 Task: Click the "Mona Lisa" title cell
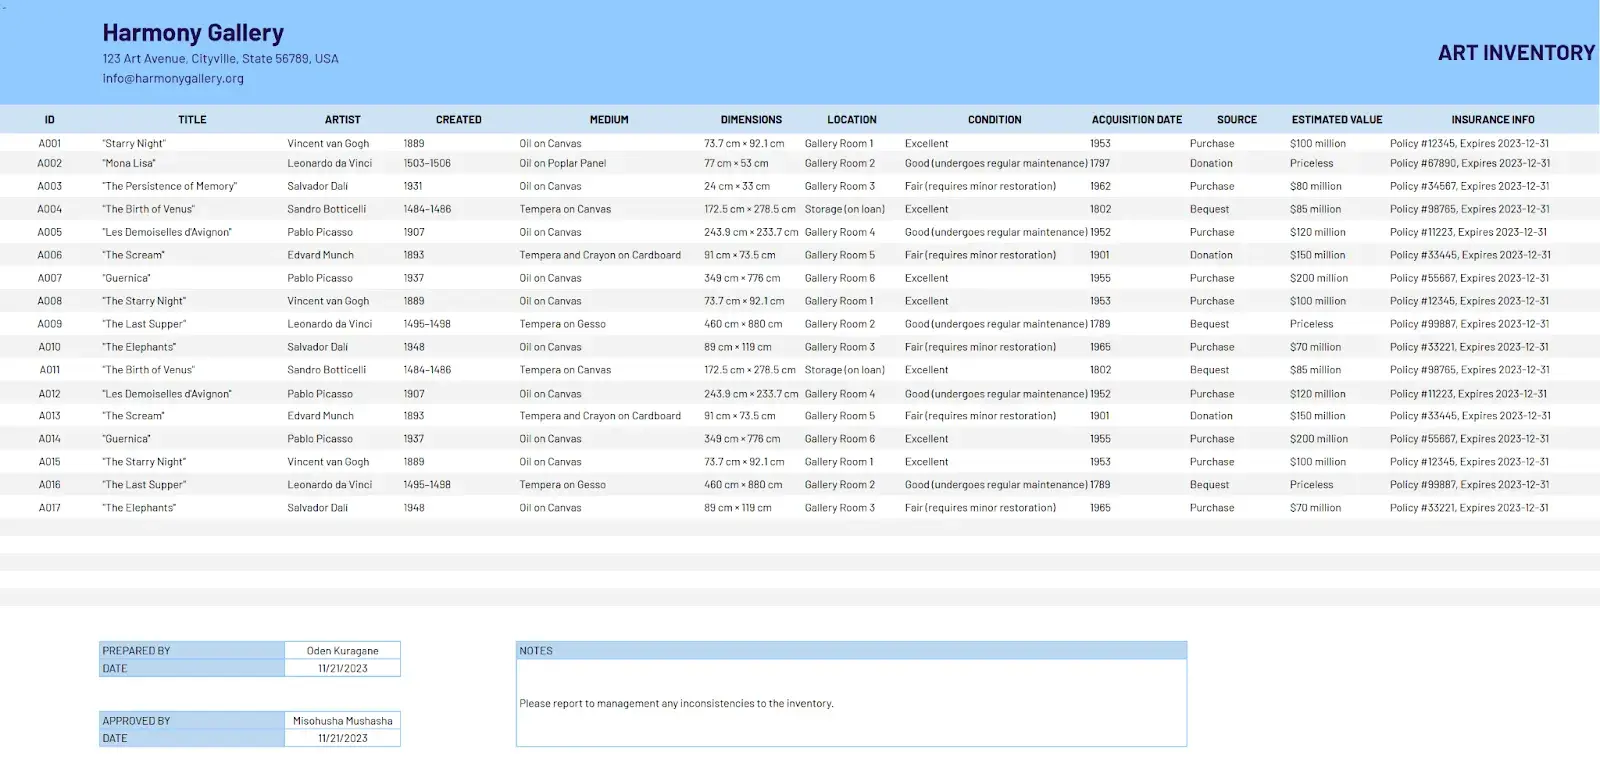pos(129,164)
